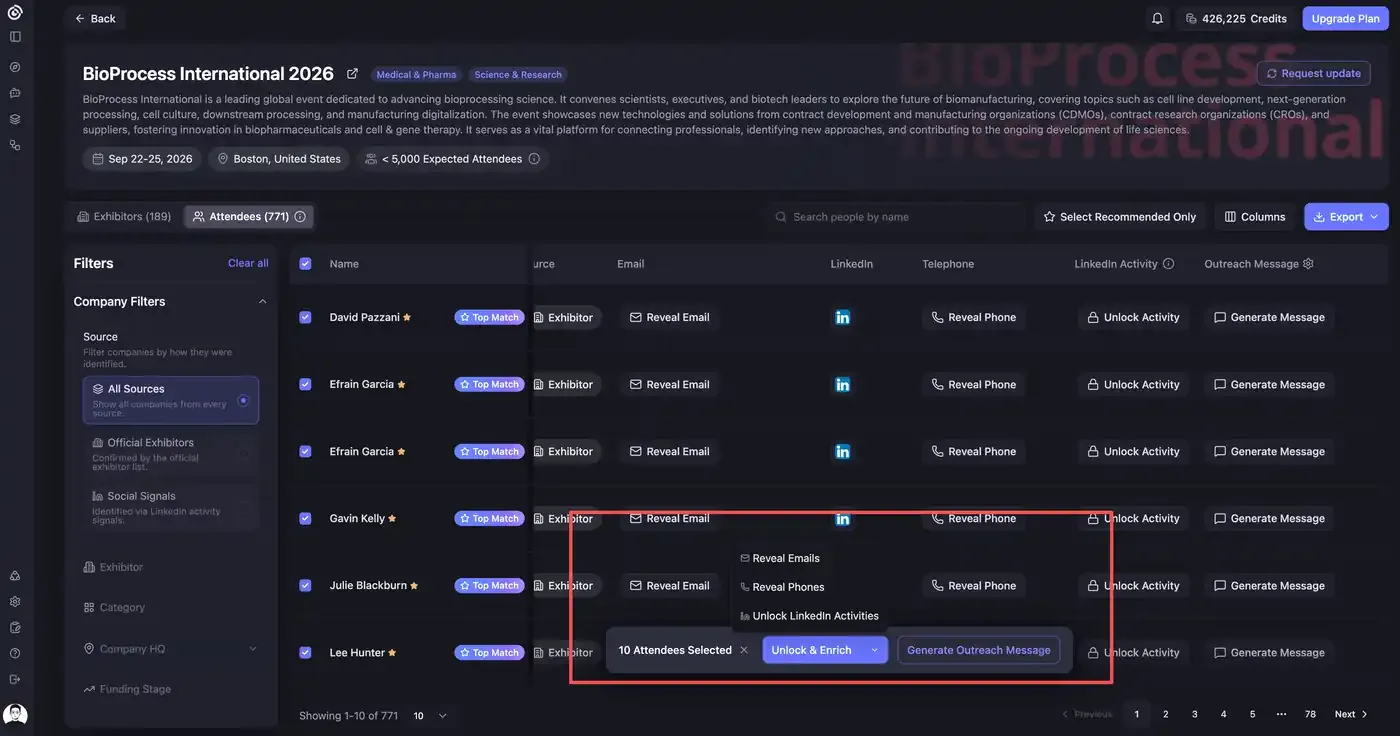Viewport: 1400px width, 736px height.
Task: Click star next to David Pazzani
Action: (407, 317)
